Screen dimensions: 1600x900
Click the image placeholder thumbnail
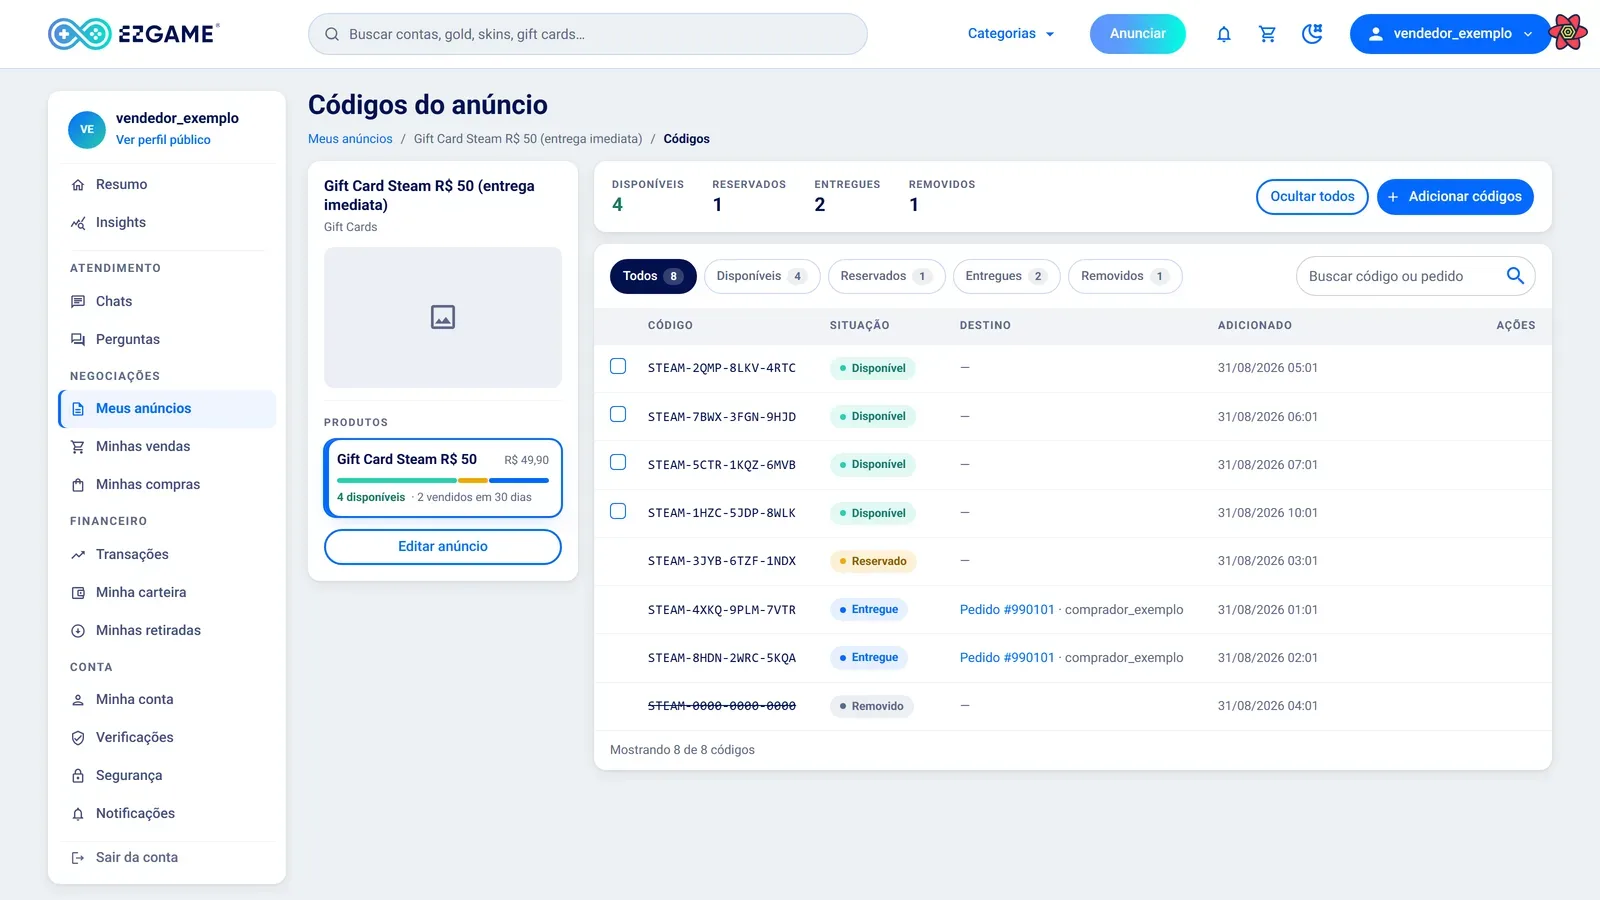[x=443, y=317]
